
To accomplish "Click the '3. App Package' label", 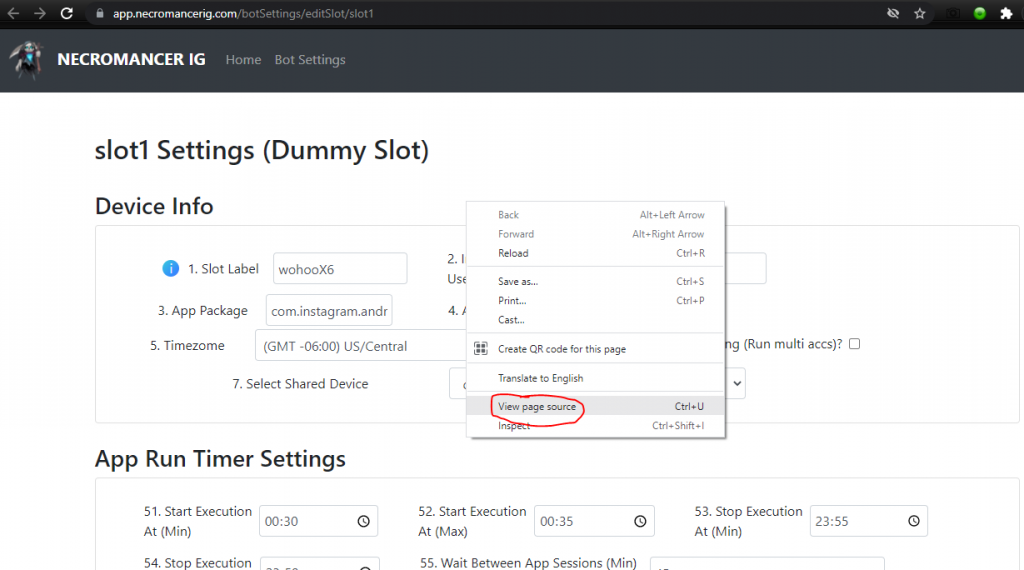I will tap(202, 311).
